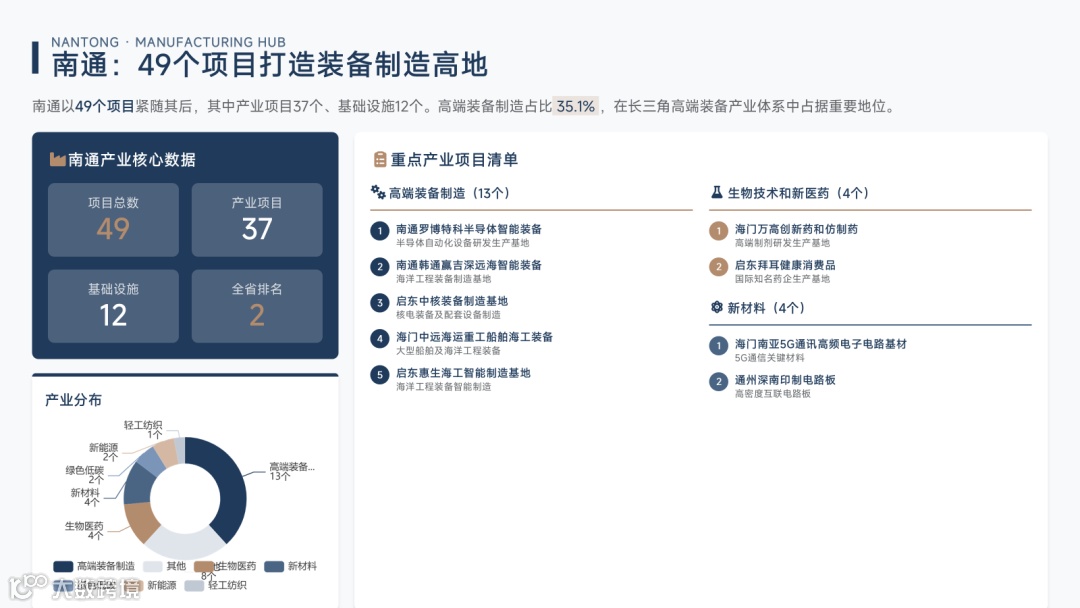Screen dimensions: 1080x608
Task: Click the atom icon beside 新材料（4个）
Action: click(716, 307)
